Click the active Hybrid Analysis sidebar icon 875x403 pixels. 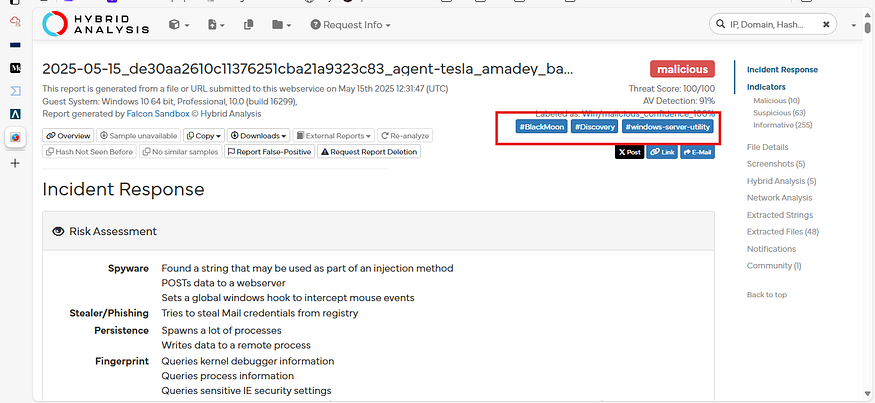pyautogui.click(x=16, y=137)
